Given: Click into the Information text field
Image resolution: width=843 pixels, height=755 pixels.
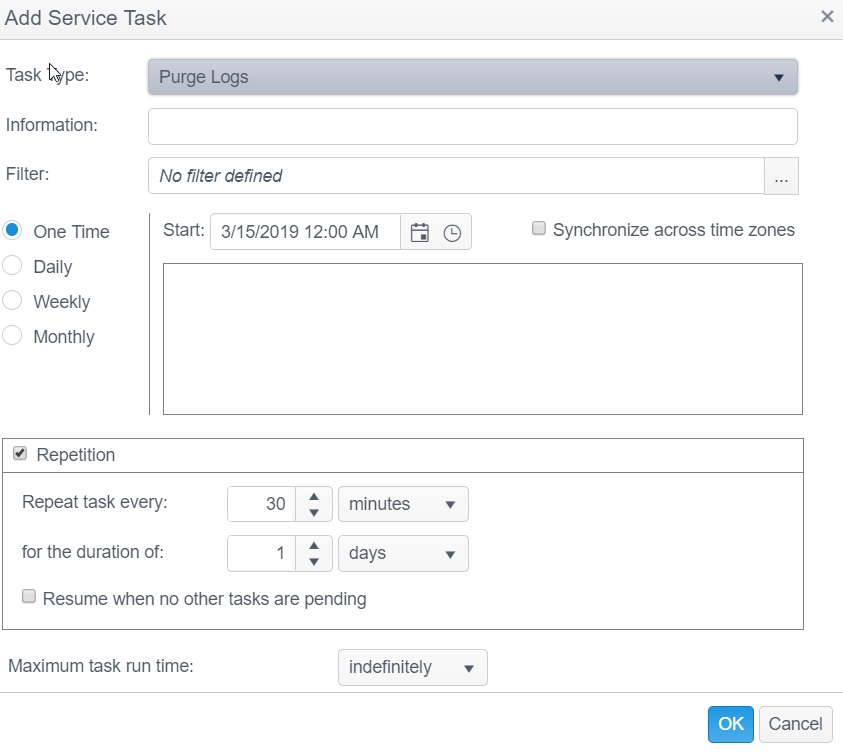Looking at the screenshot, I should pos(472,127).
